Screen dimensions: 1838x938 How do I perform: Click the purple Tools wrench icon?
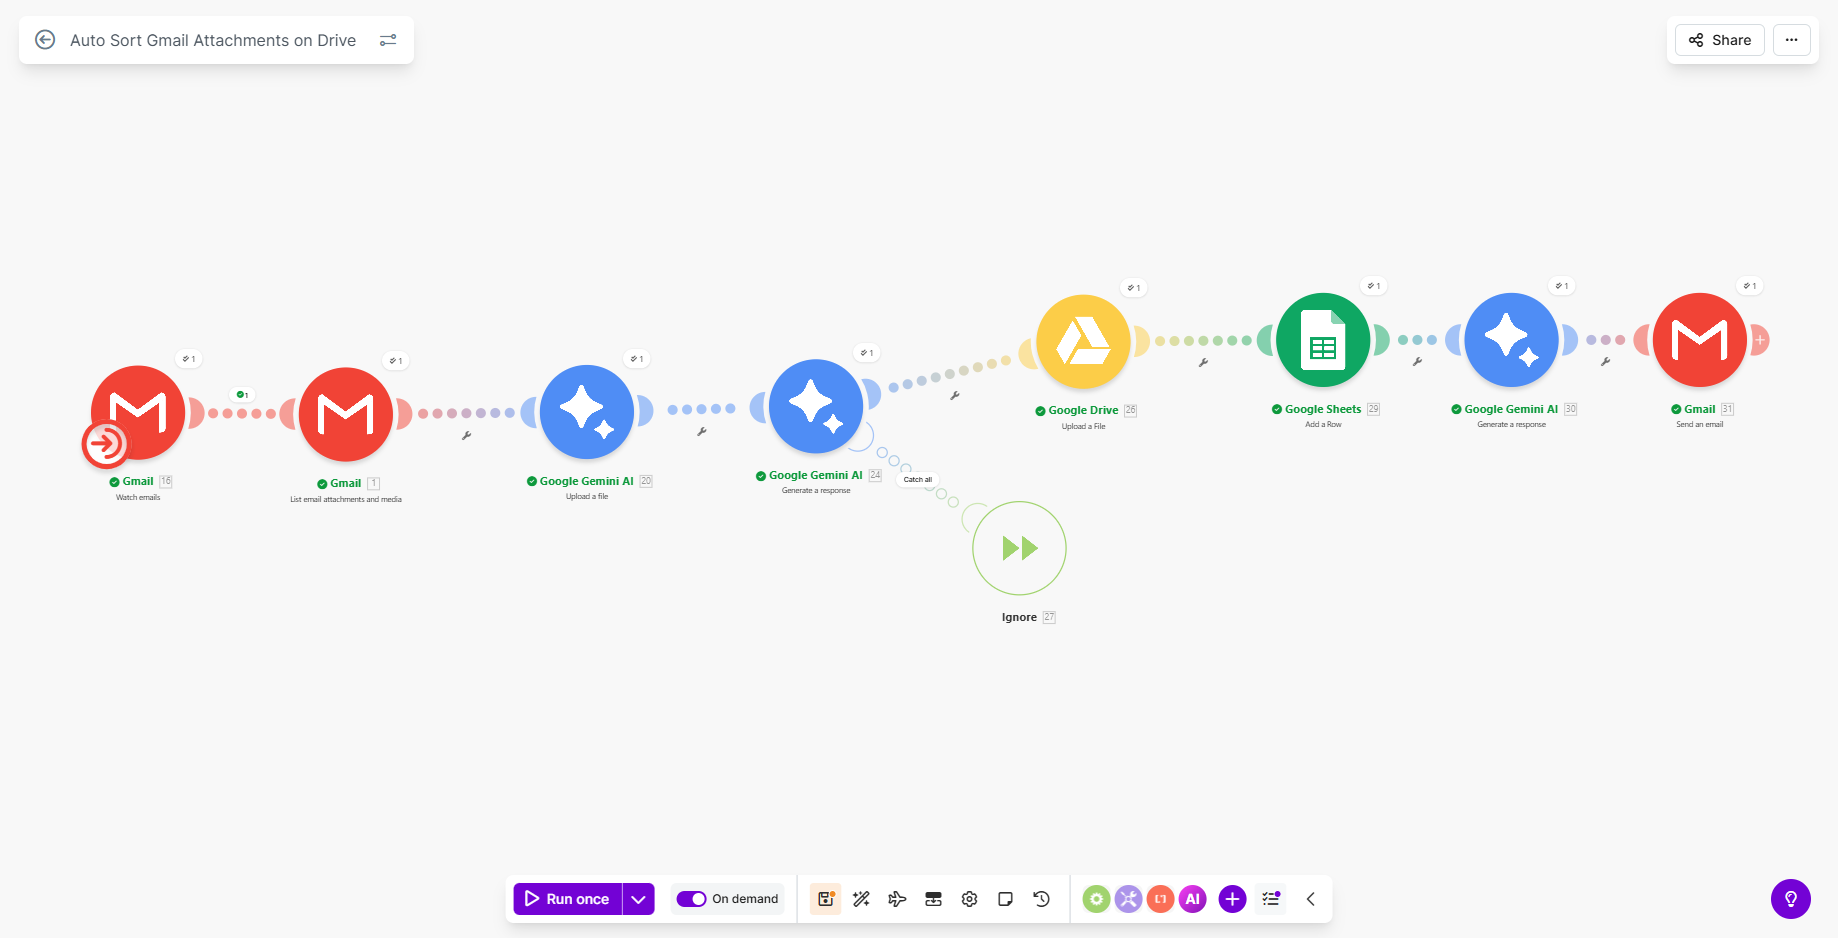(x=1128, y=899)
